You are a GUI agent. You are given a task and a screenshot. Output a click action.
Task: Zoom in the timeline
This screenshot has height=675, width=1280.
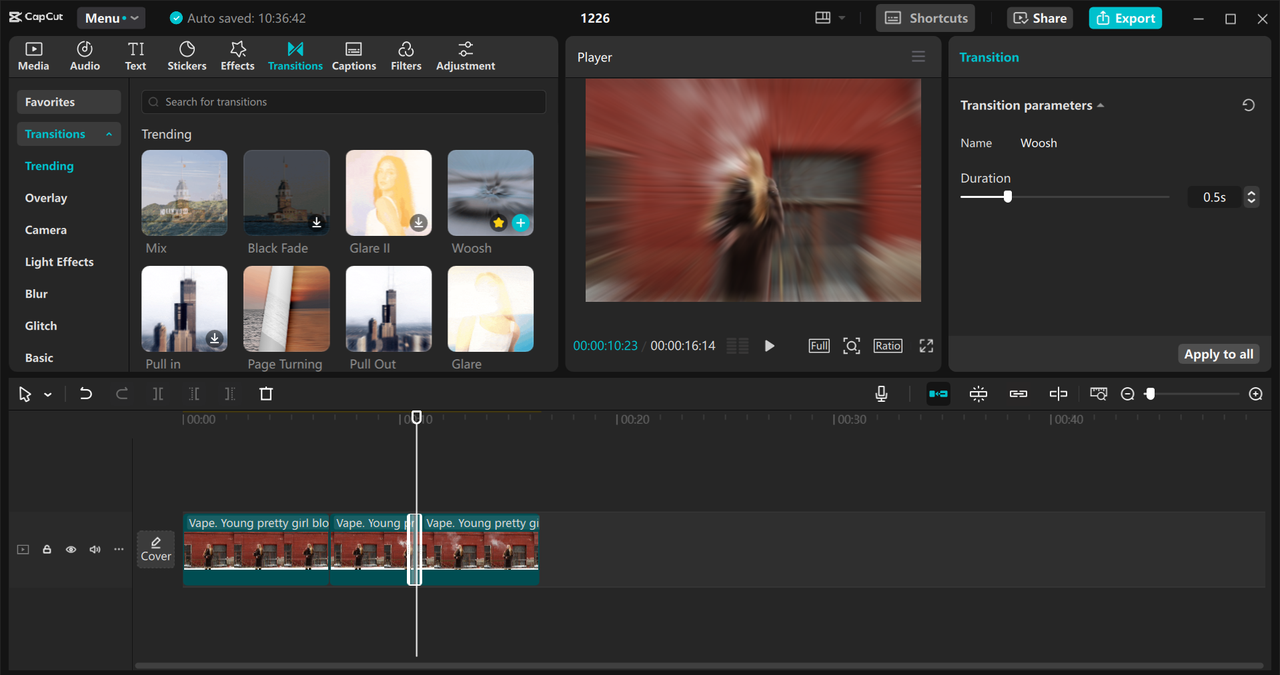click(x=1256, y=394)
